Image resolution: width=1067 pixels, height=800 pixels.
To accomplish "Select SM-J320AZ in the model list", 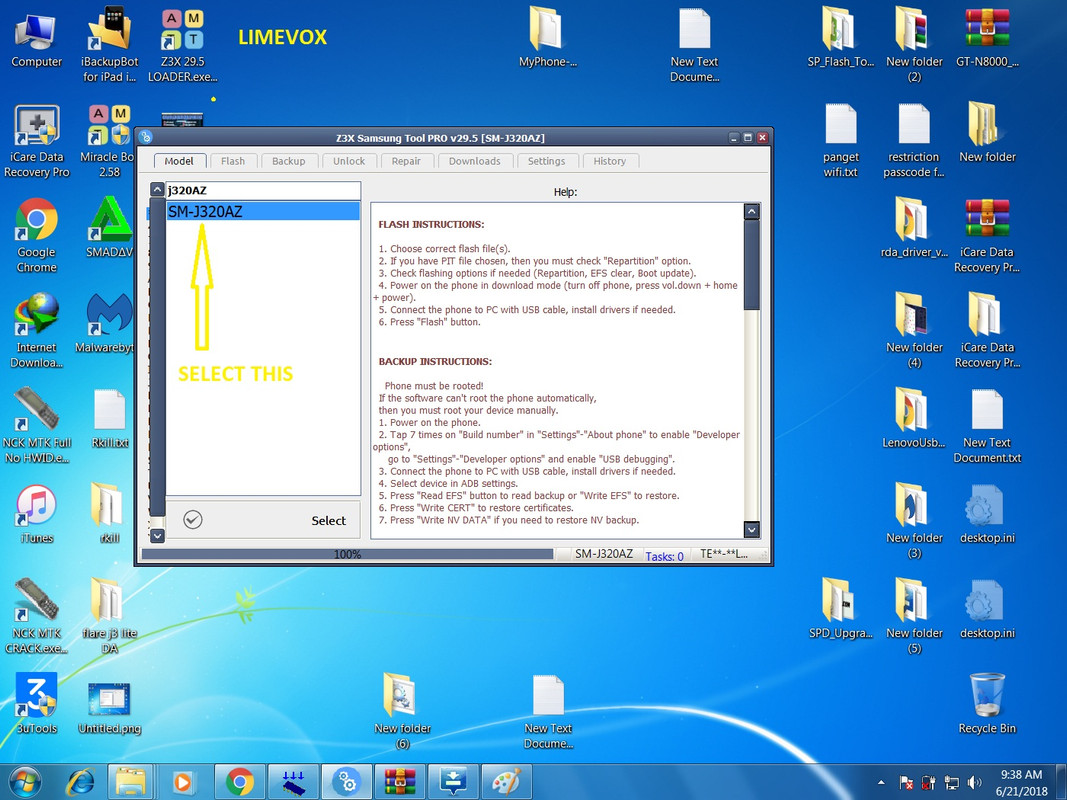I will [263, 212].
